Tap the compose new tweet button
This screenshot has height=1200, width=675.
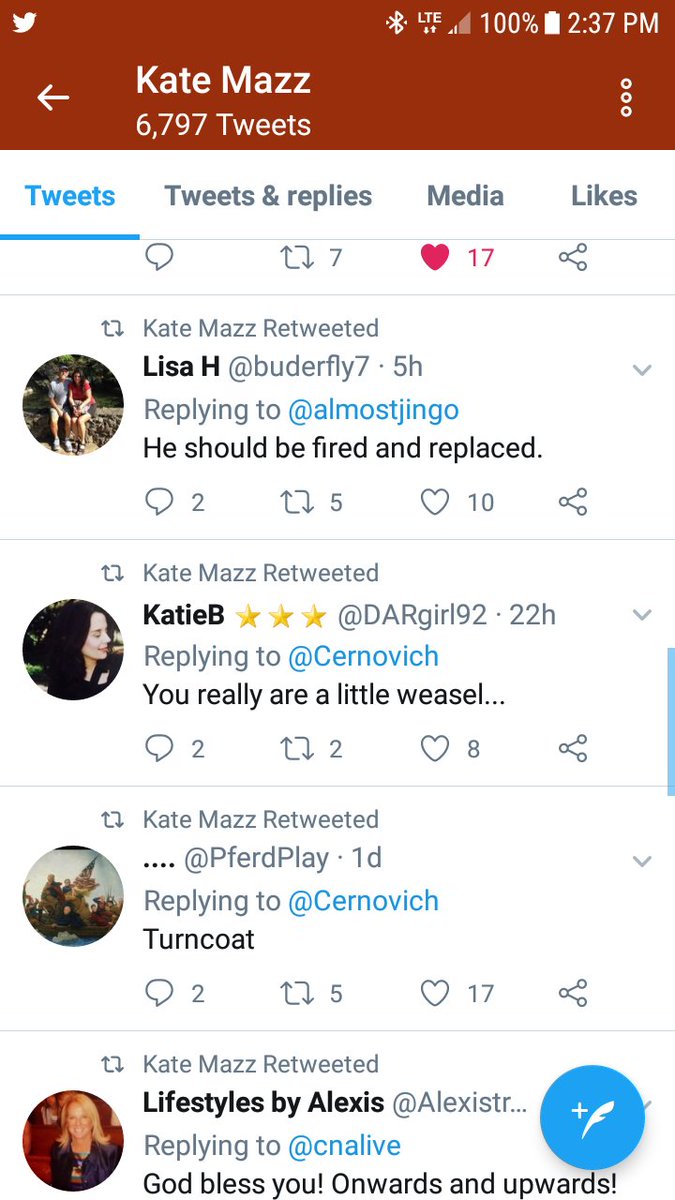pyautogui.click(x=592, y=1117)
